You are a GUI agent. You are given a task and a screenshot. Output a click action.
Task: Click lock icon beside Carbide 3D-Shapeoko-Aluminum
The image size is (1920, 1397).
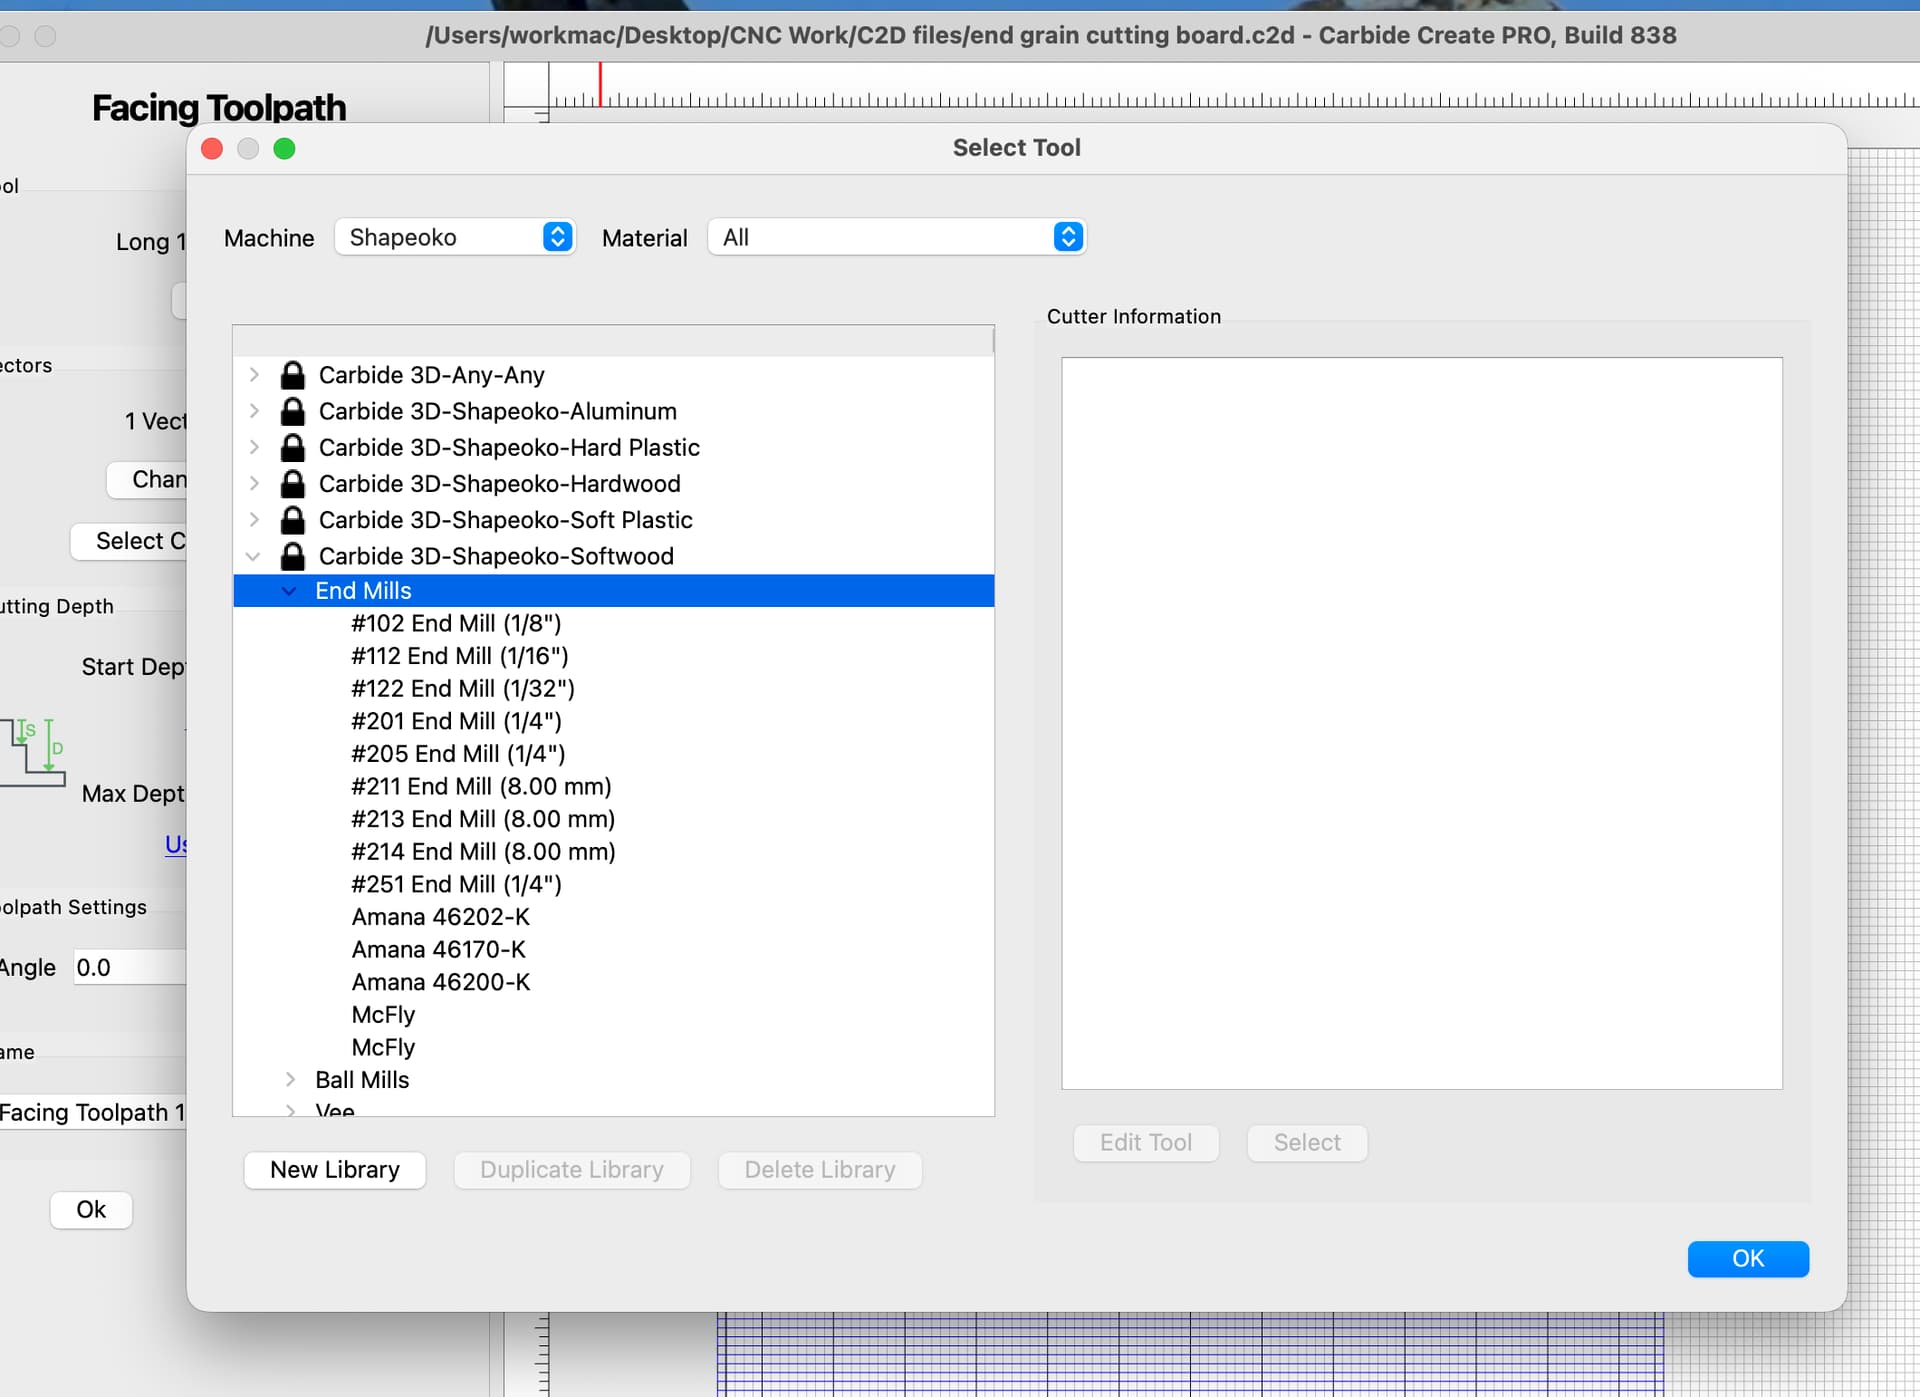(x=292, y=411)
